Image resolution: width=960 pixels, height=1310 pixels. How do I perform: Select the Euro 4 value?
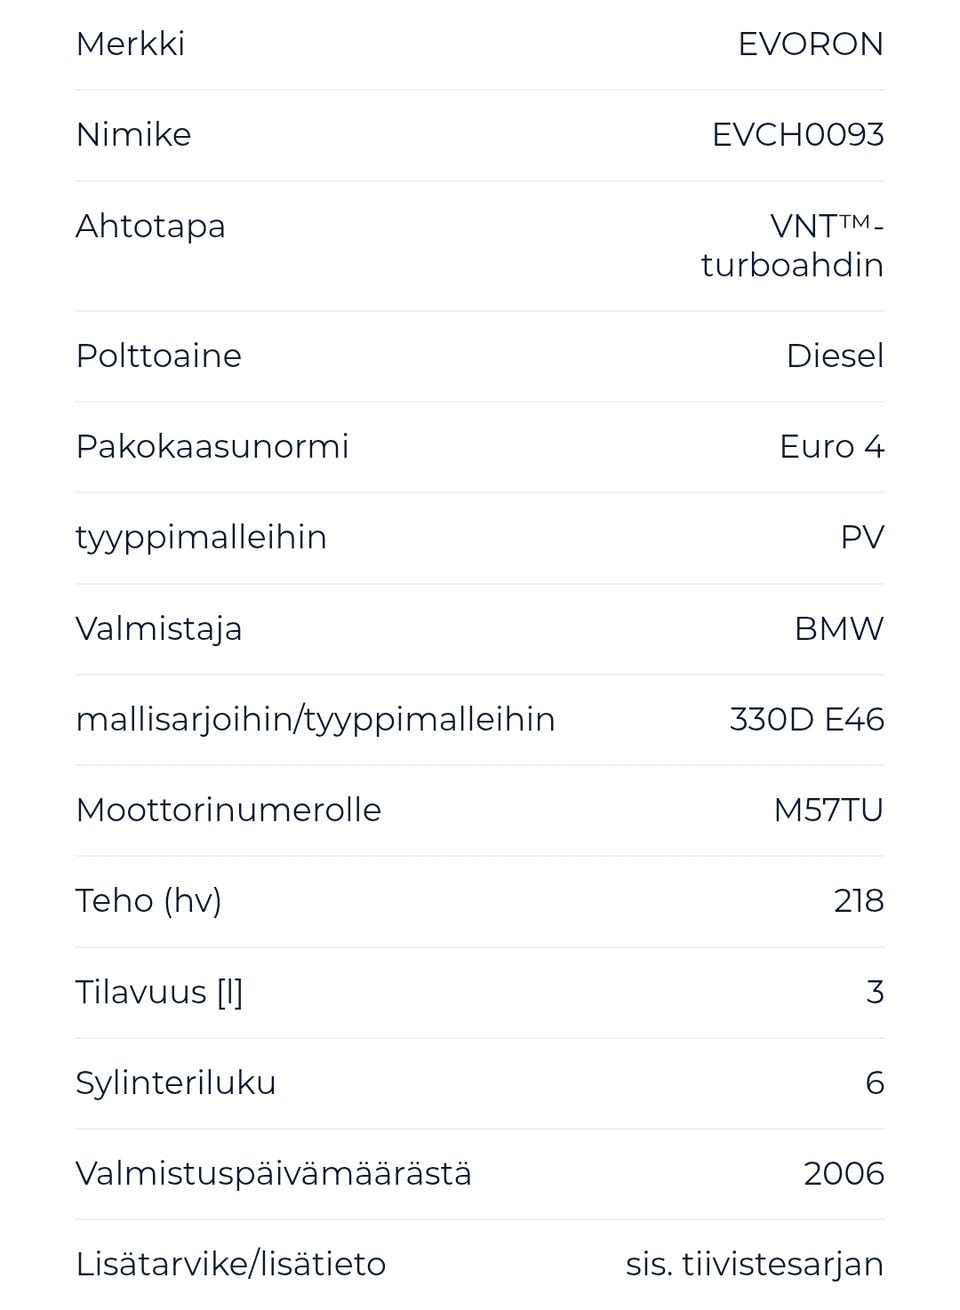pyautogui.click(x=832, y=447)
